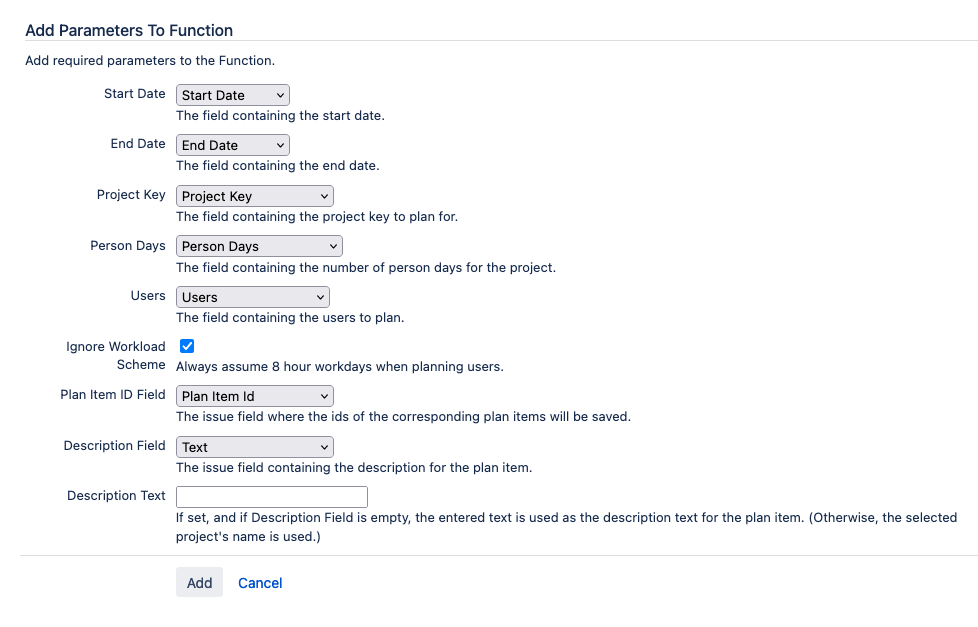Screen dimensions: 978x627
Task: Click the End Date field label
Action: pos(138,143)
